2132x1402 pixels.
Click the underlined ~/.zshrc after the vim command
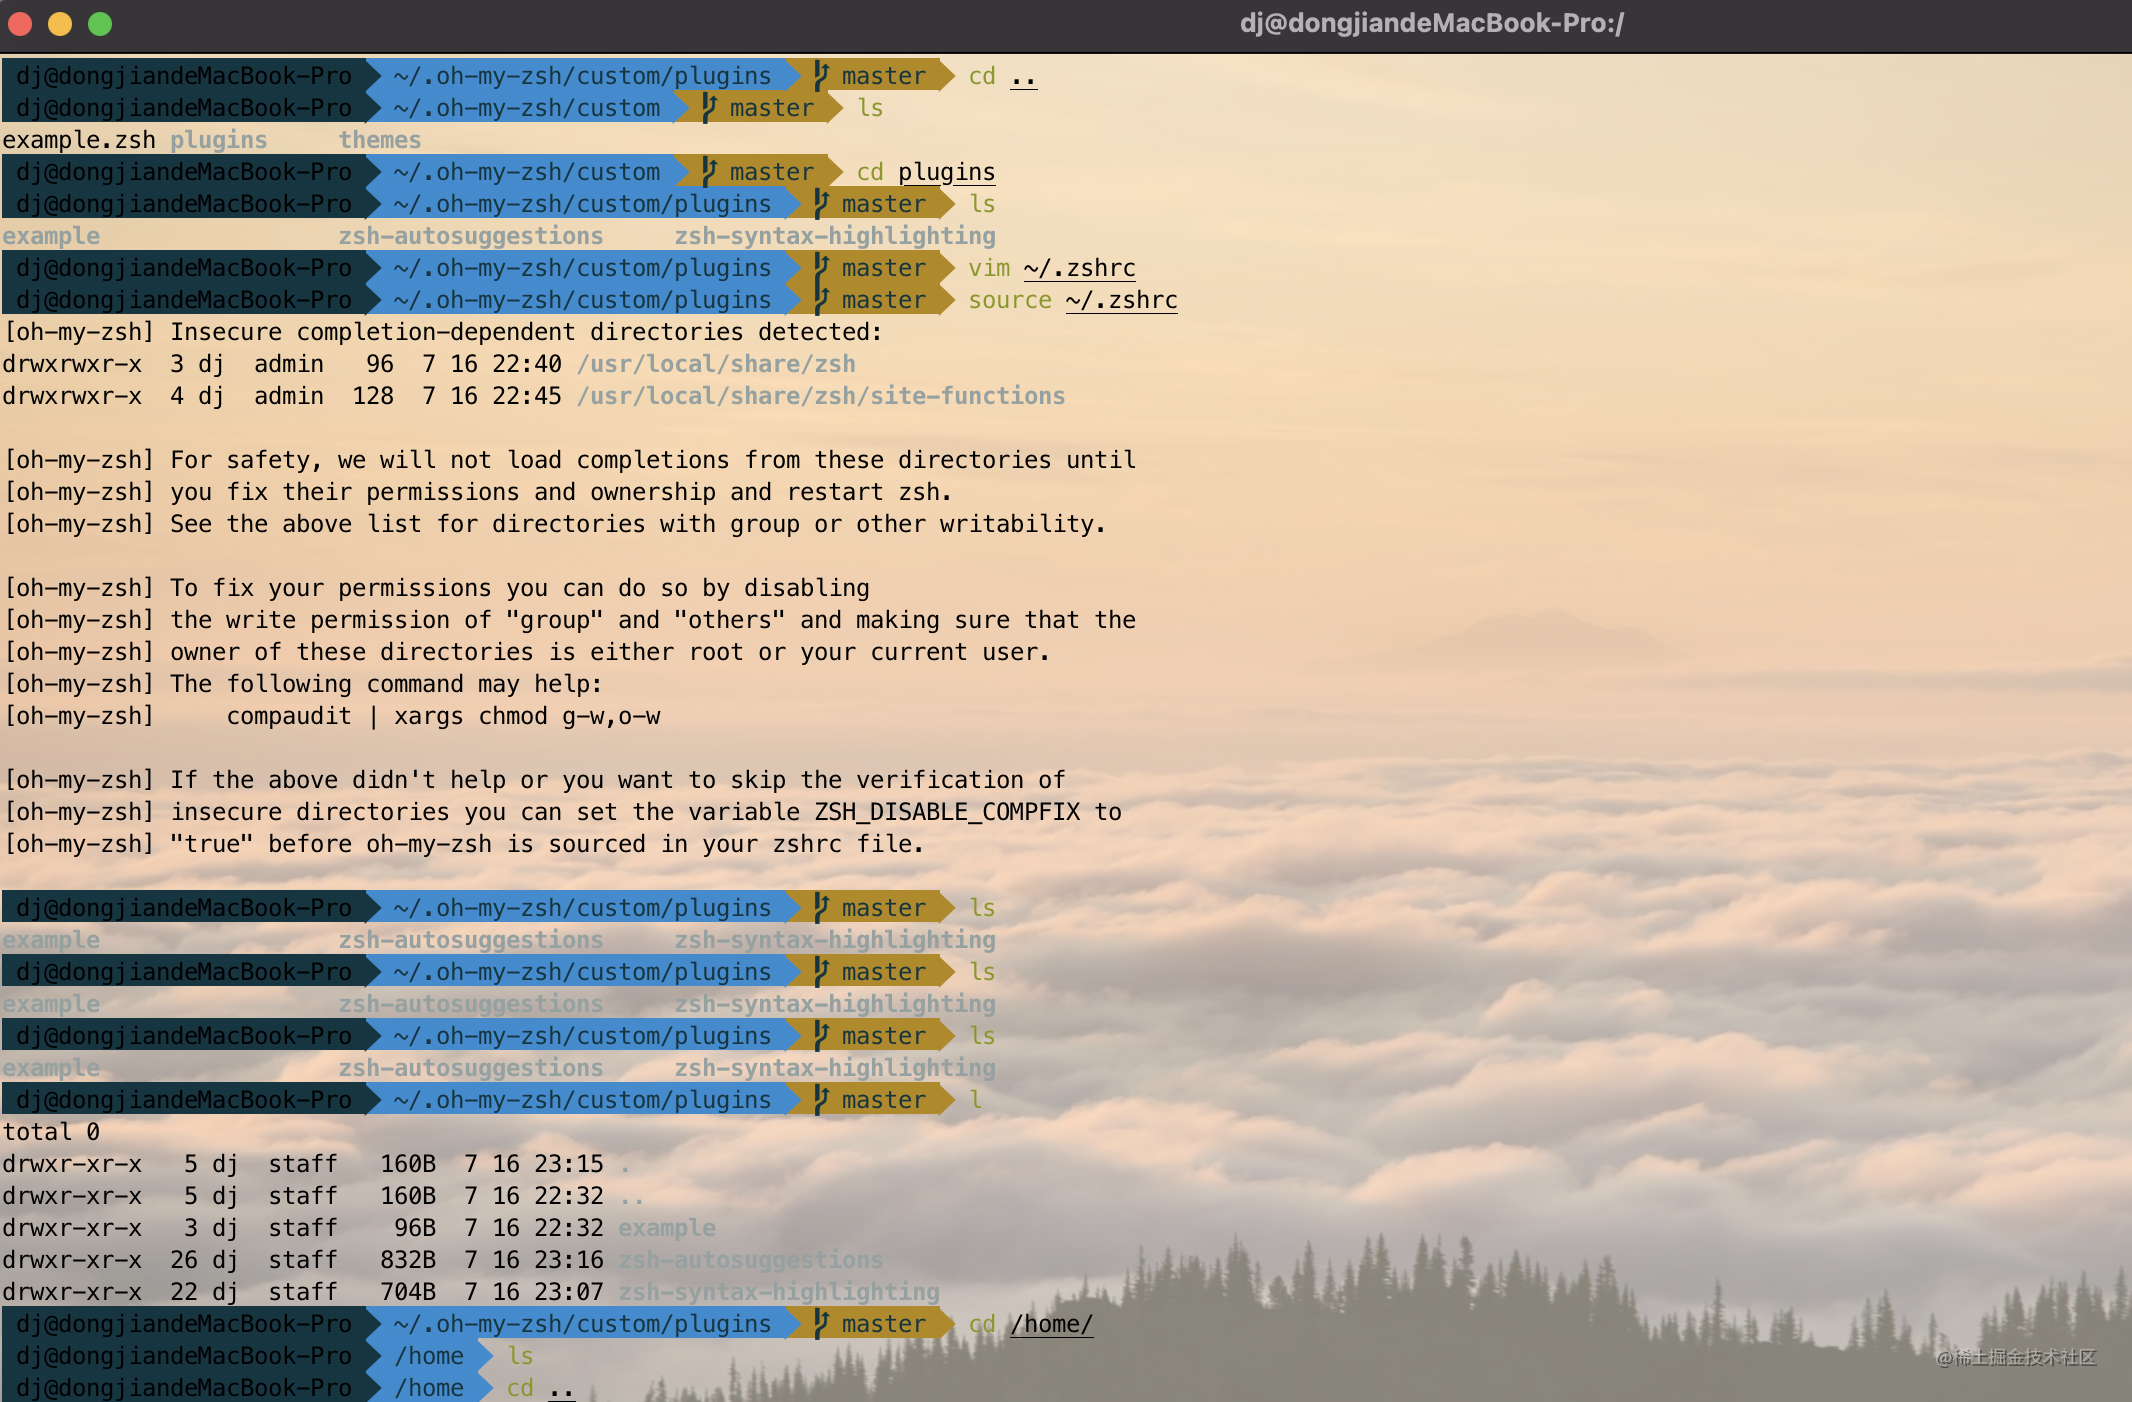pos(1079,267)
